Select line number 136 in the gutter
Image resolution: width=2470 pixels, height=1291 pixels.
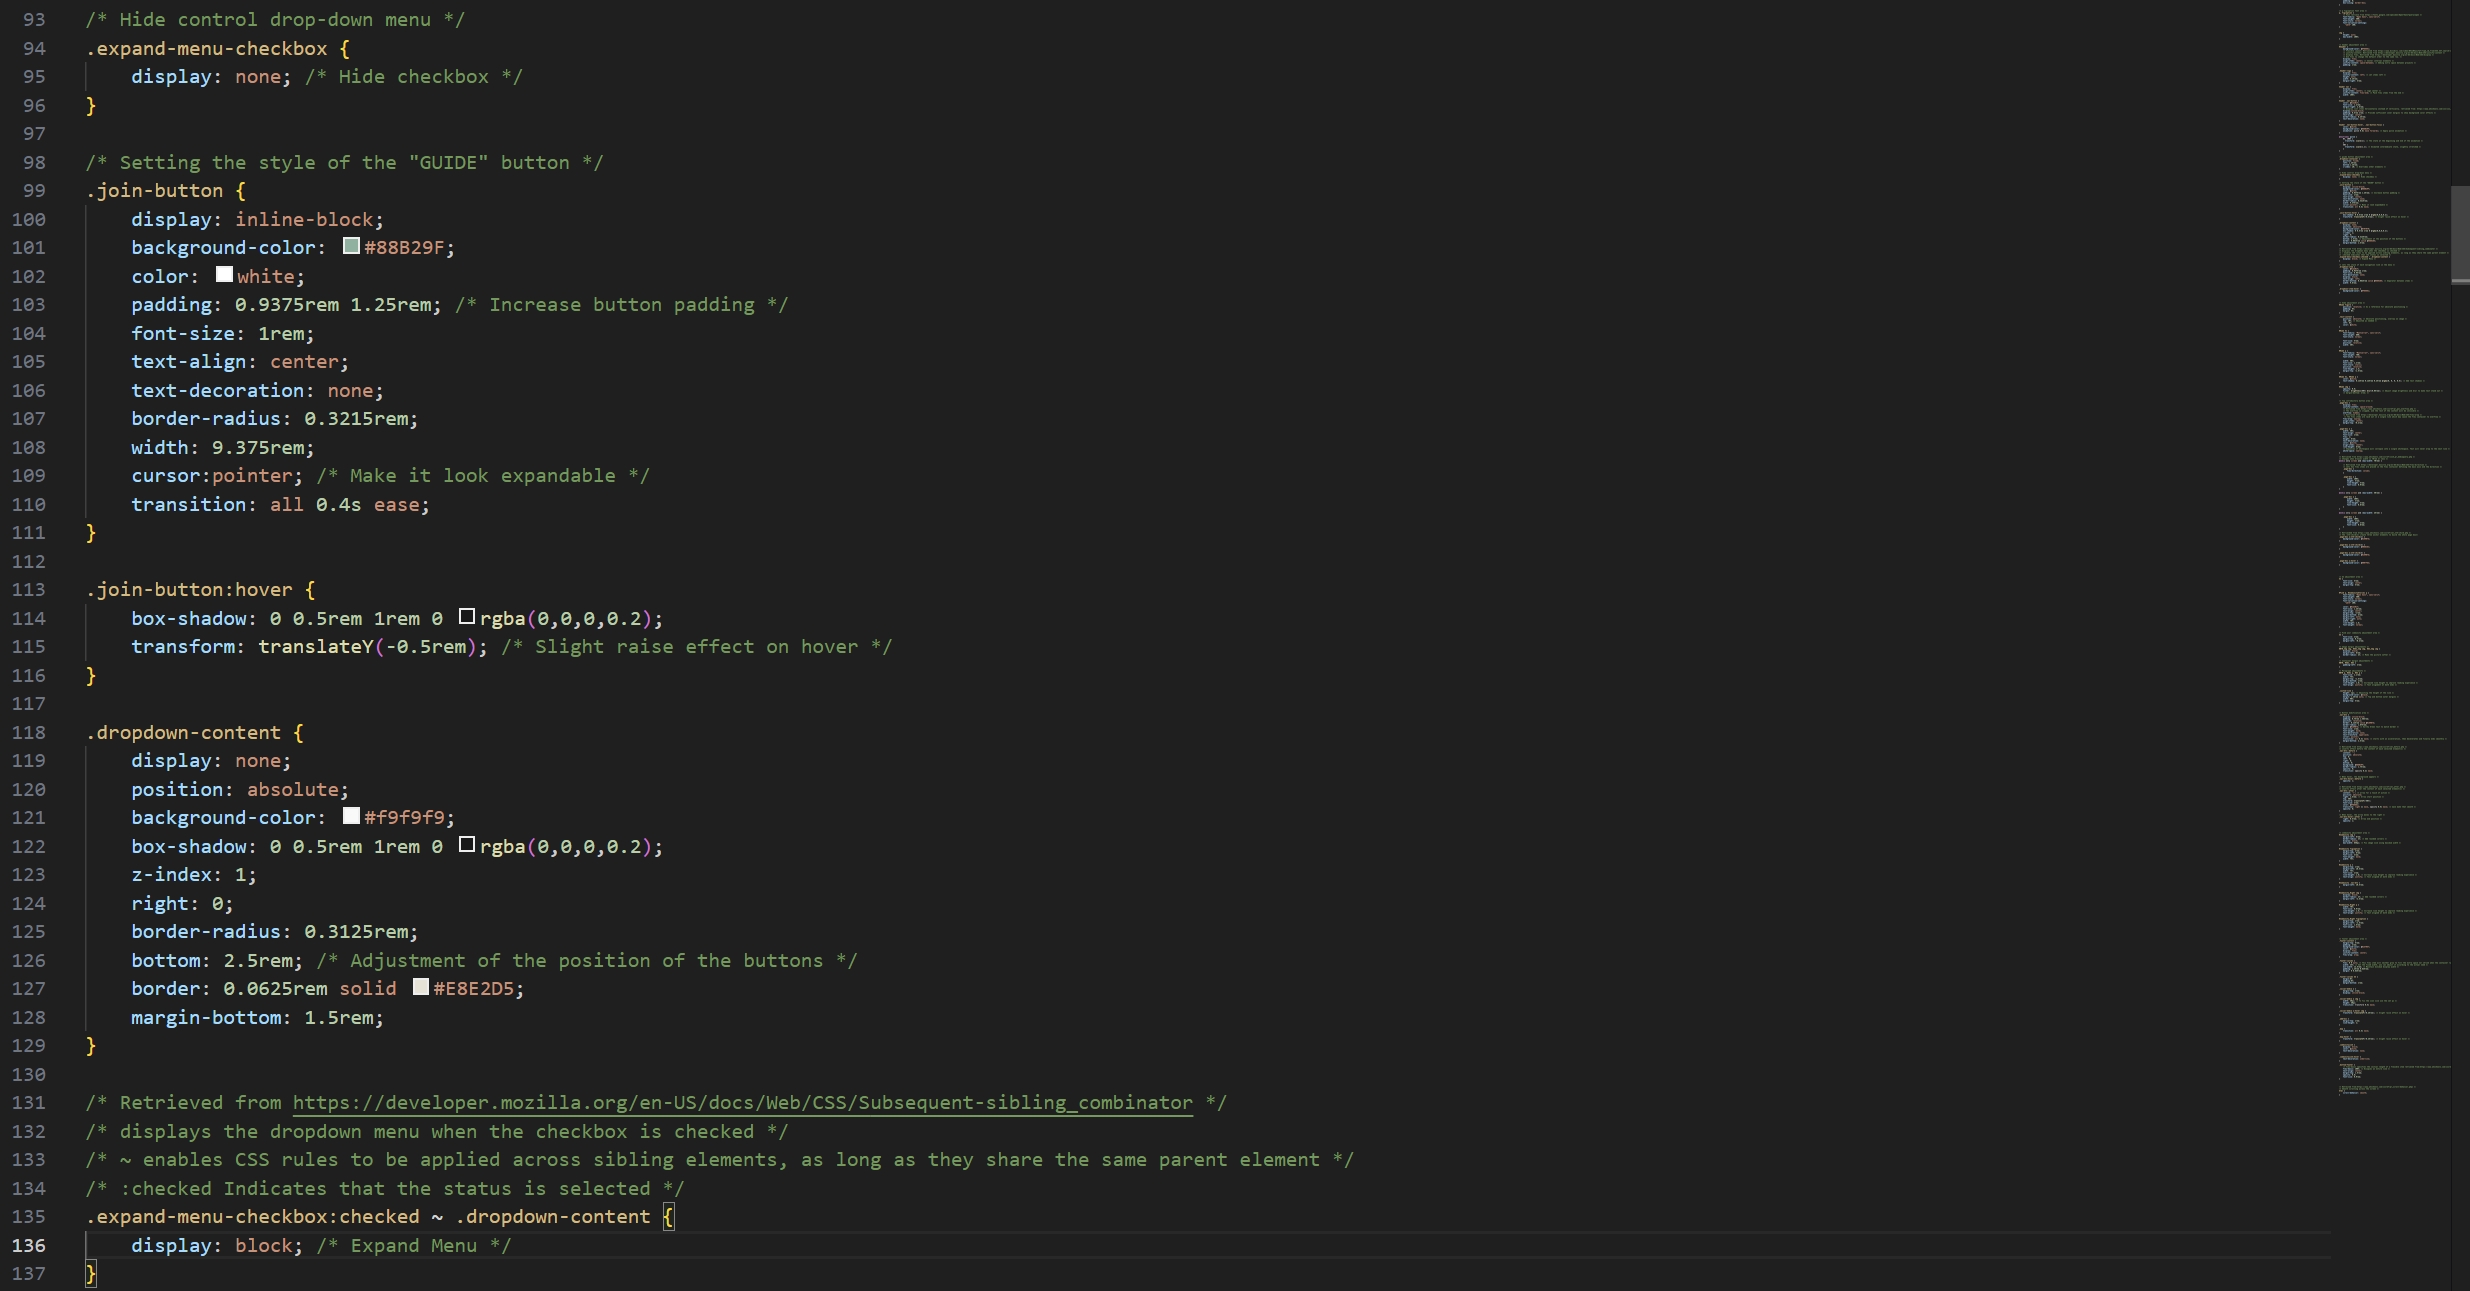tap(31, 1245)
